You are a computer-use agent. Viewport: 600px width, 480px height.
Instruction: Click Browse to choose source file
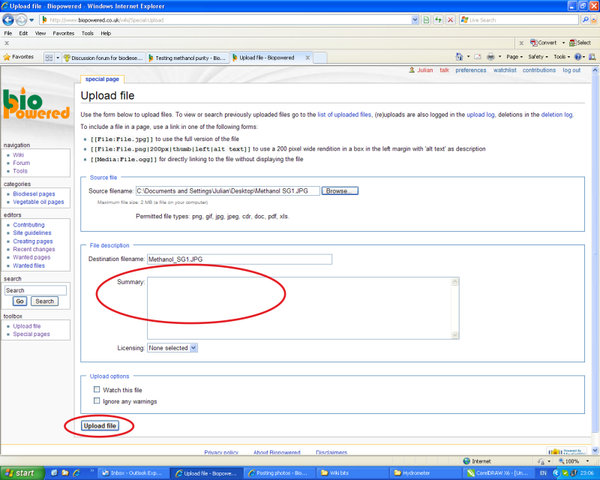[x=340, y=190]
